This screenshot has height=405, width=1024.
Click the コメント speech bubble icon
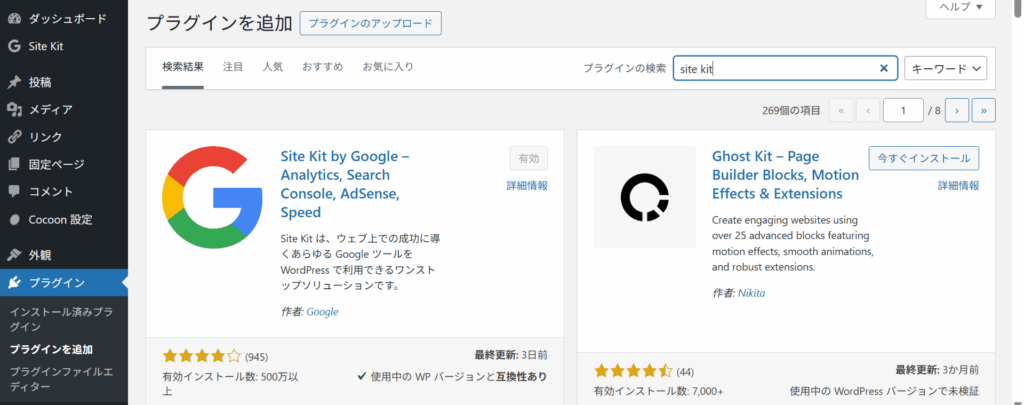(14, 191)
